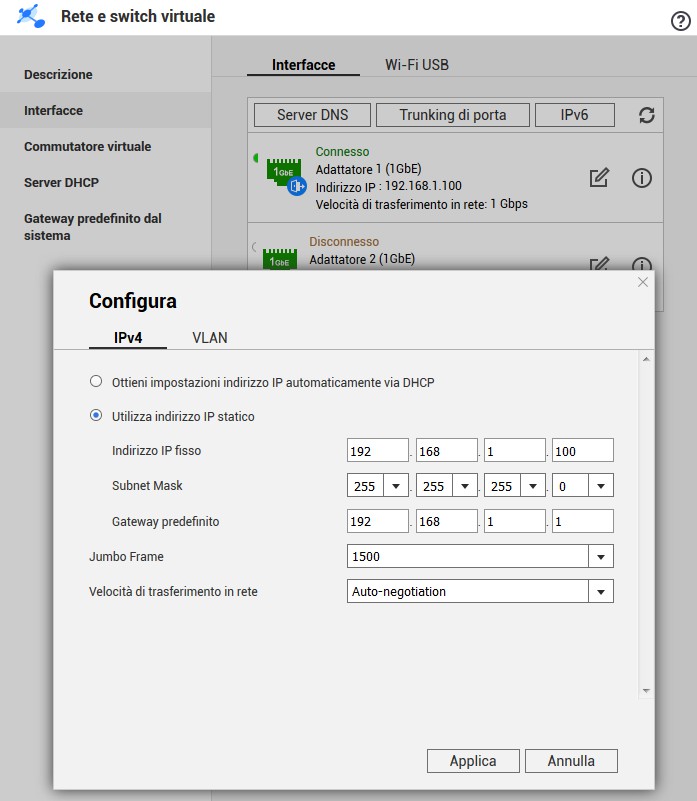Click the Adattatore 2 network card icon
This screenshot has width=697, height=801.
280,259
